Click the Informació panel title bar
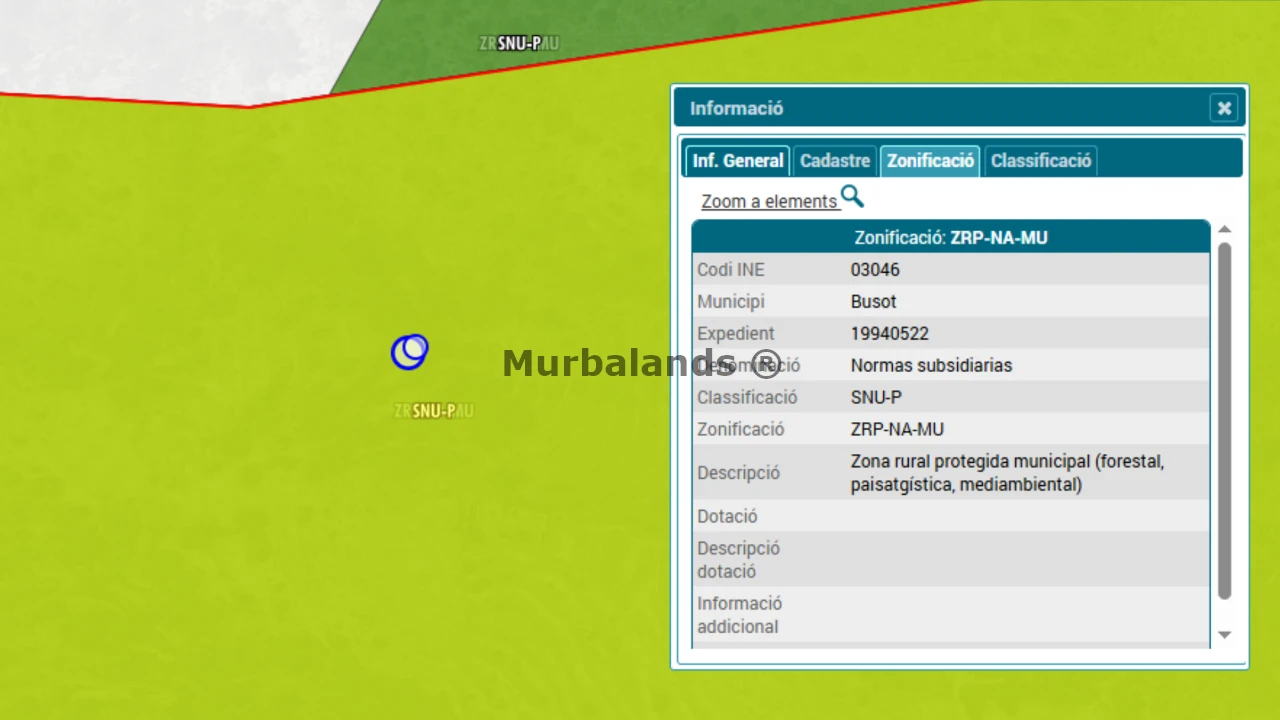The width and height of the screenshot is (1280, 720). pos(940,108)
